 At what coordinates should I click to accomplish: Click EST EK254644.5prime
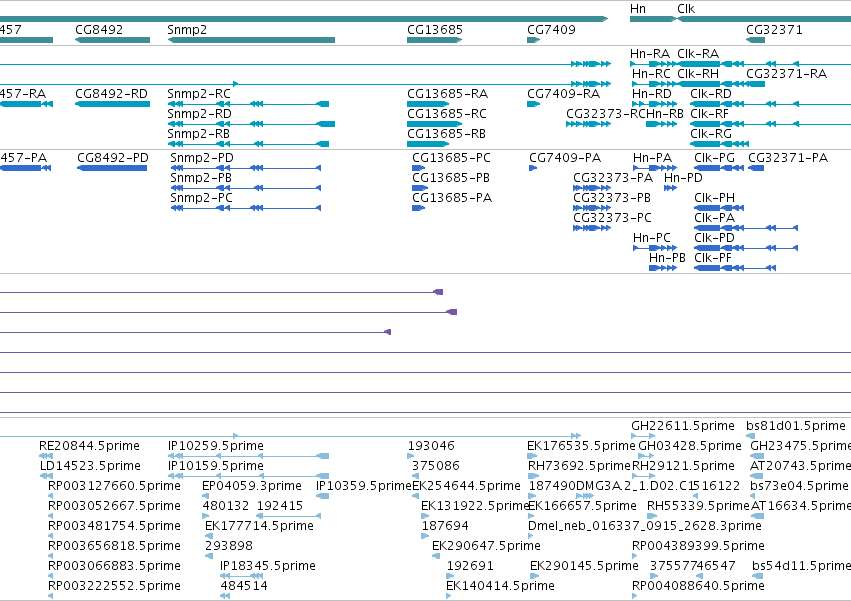coord(466,486)
